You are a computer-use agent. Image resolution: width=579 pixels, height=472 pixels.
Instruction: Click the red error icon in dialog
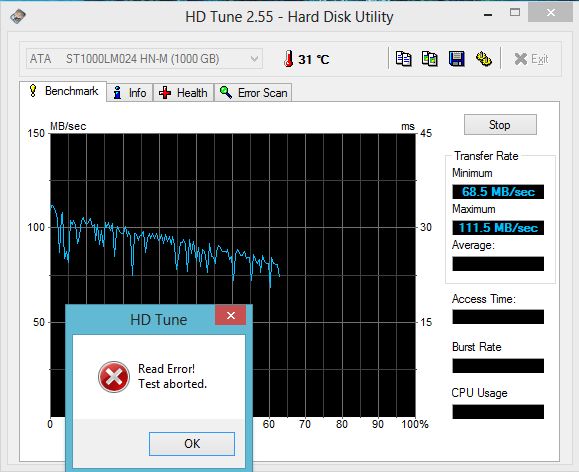point(114,377)
